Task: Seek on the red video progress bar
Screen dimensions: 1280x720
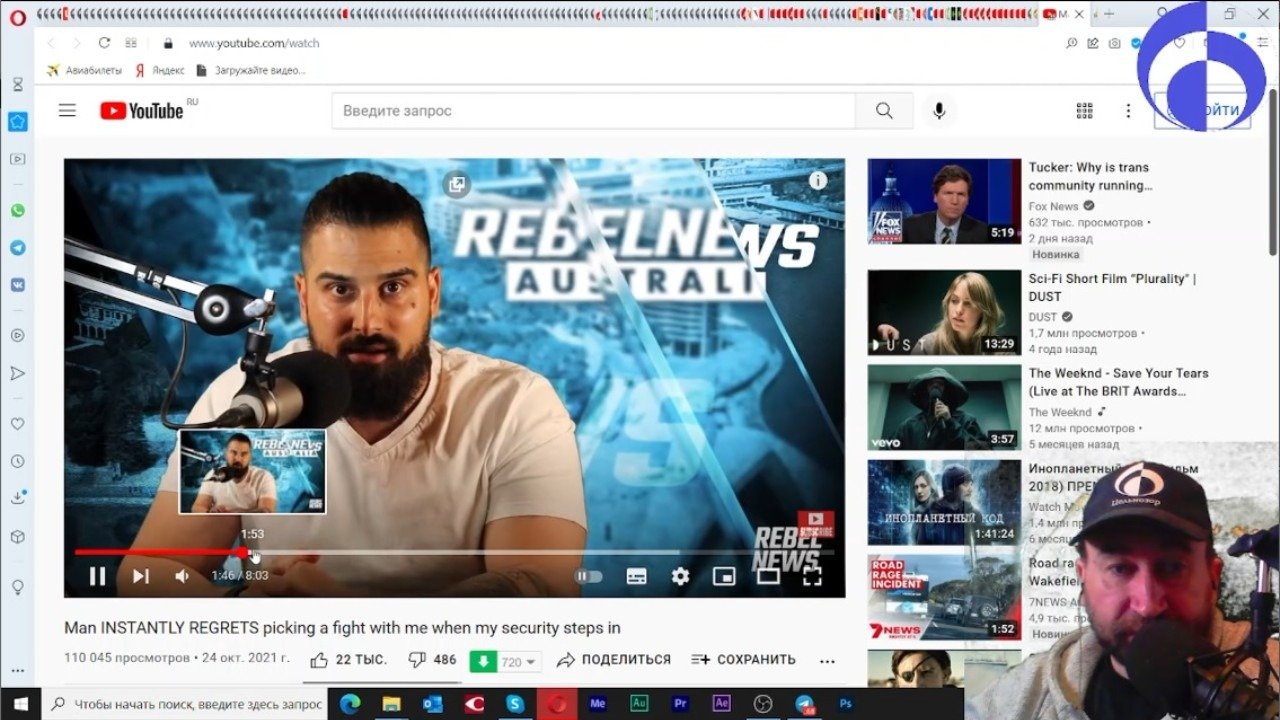Action: pos(454,552)
